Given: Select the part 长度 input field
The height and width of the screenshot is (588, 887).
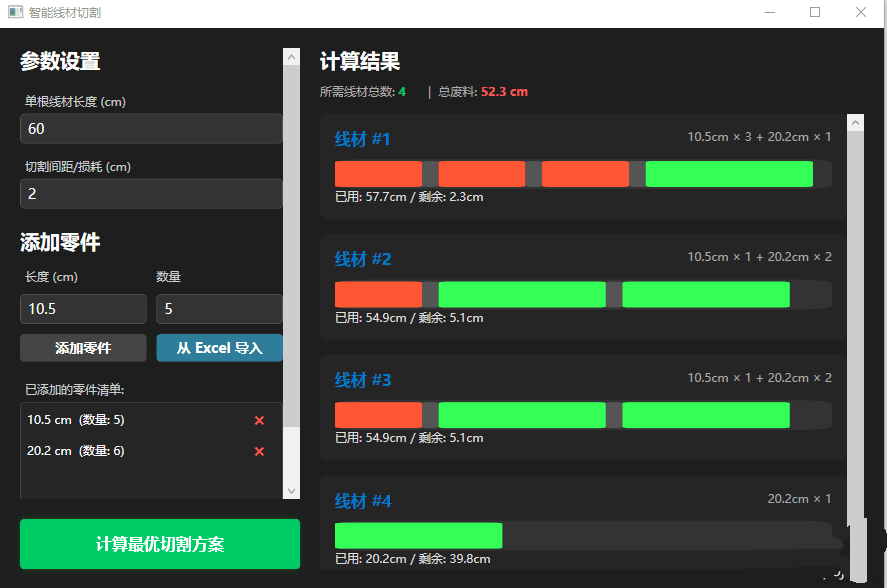Looking at the screenshot, I should coord(83,309).
